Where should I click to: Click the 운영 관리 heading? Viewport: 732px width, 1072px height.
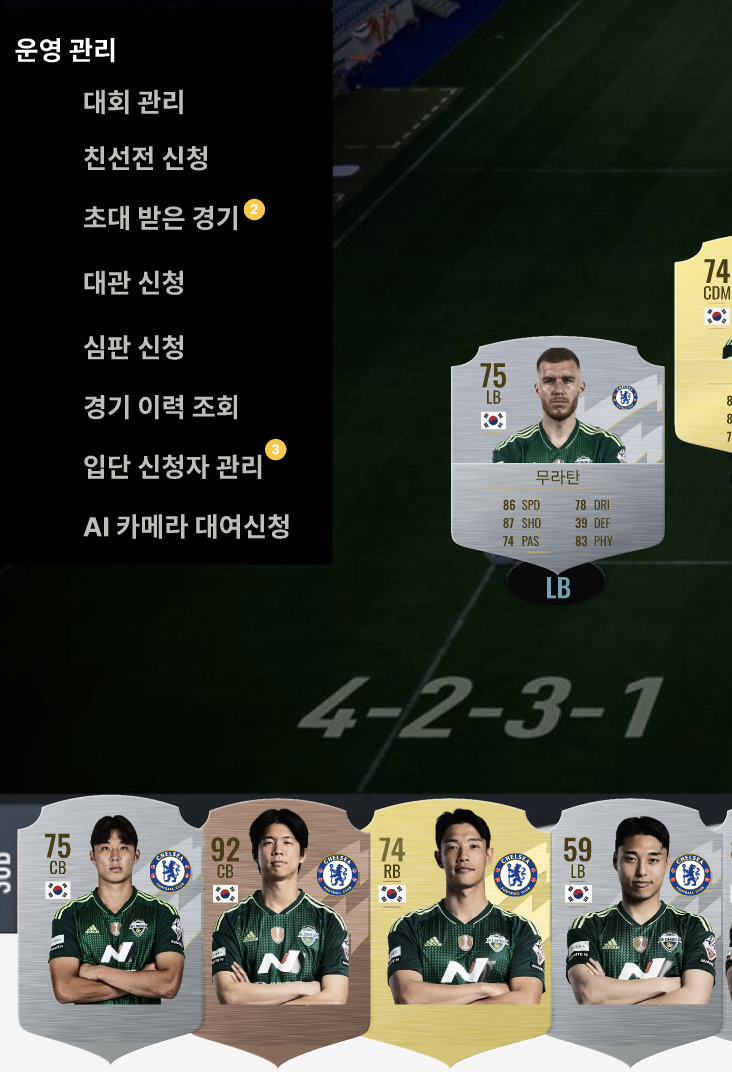(x=65, y=50)
